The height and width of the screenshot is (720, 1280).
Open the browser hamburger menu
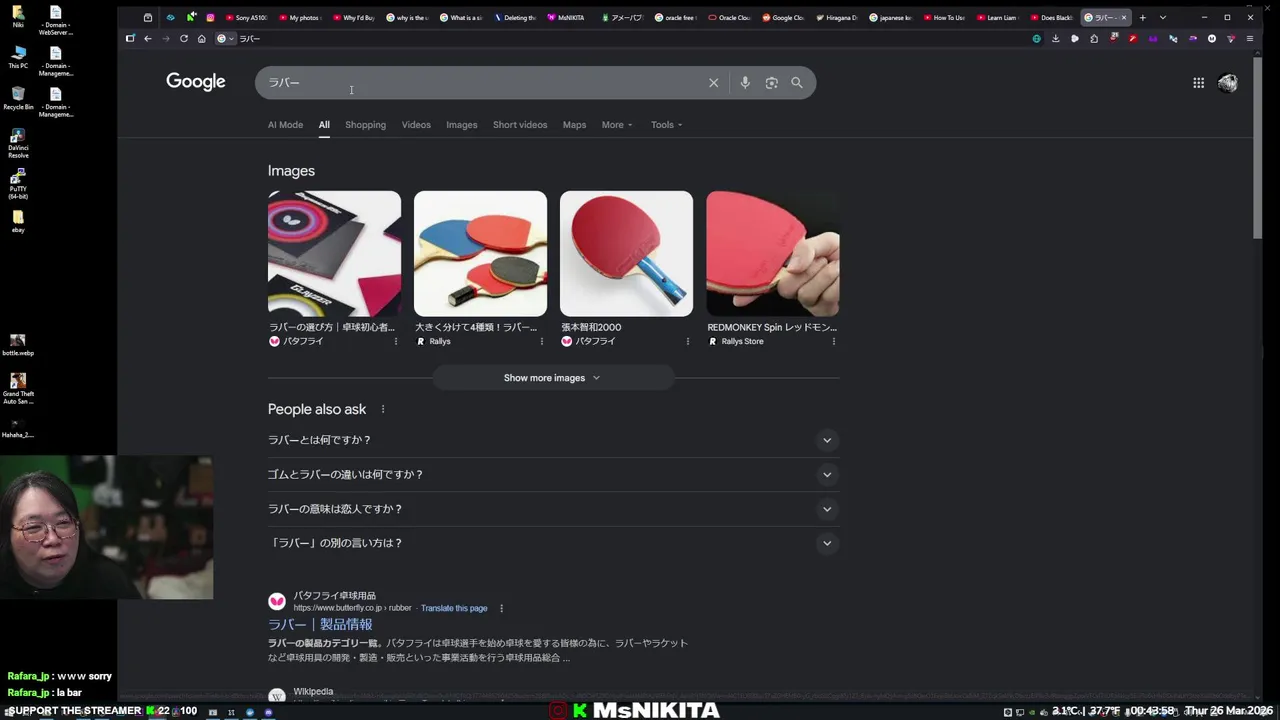pyautogui.click(x=1249, y=39)
